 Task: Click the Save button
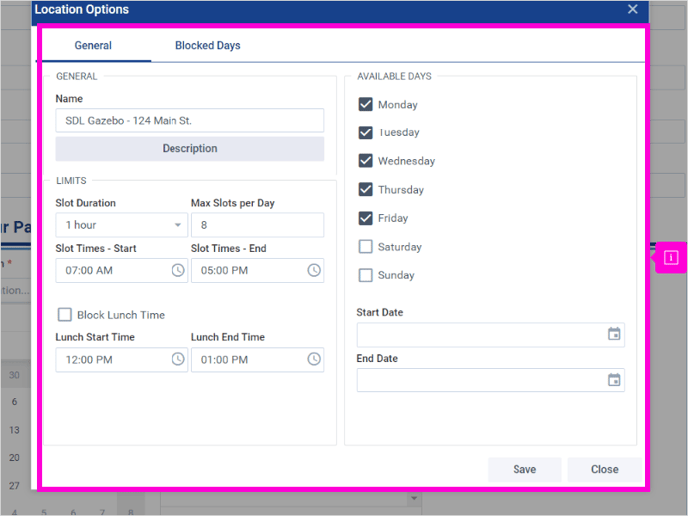click(x=525, y=469)
